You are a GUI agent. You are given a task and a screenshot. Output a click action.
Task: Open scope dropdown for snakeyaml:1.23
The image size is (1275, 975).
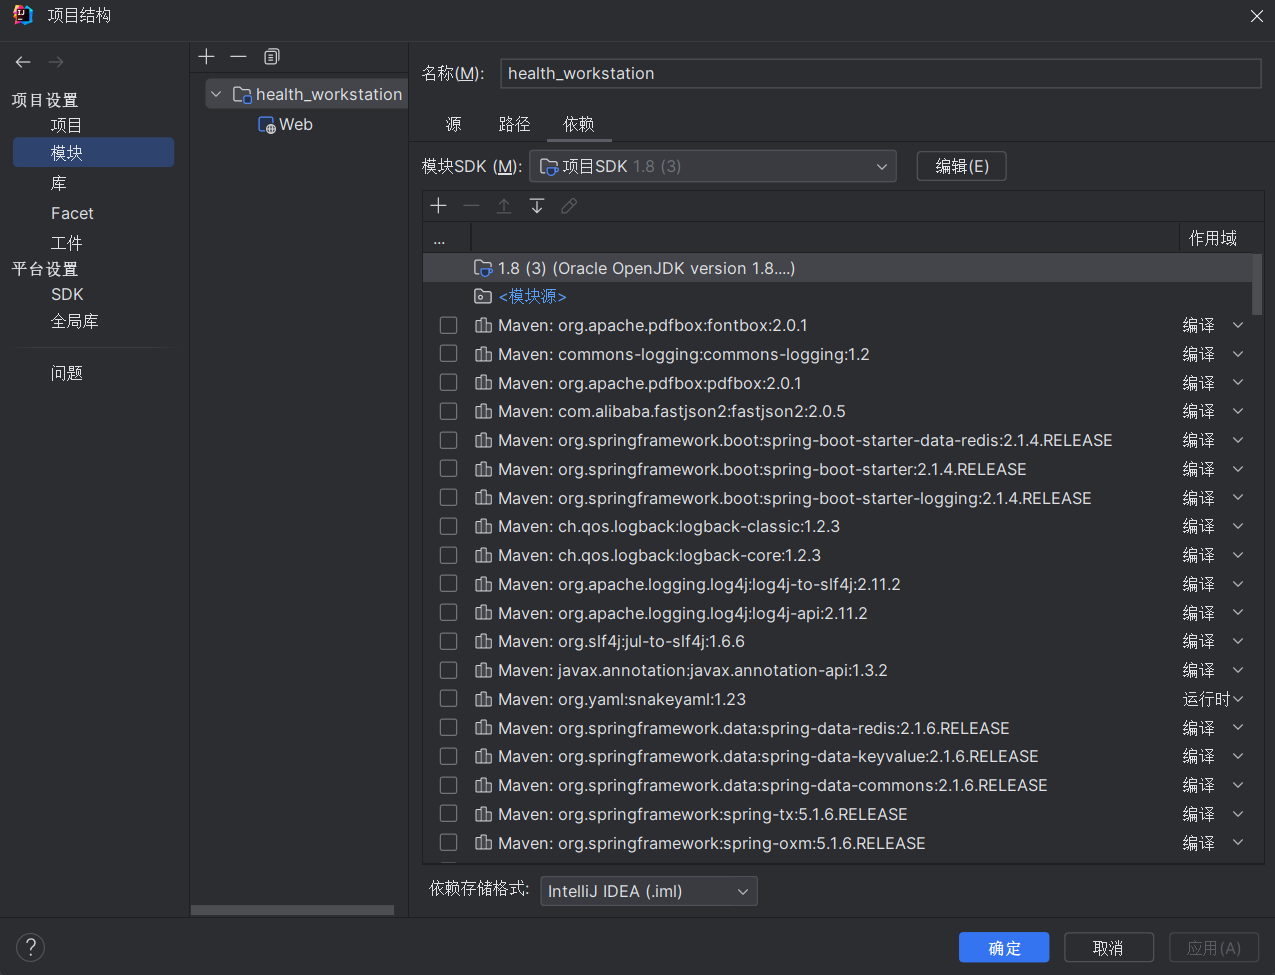[x=1238, y=699]
